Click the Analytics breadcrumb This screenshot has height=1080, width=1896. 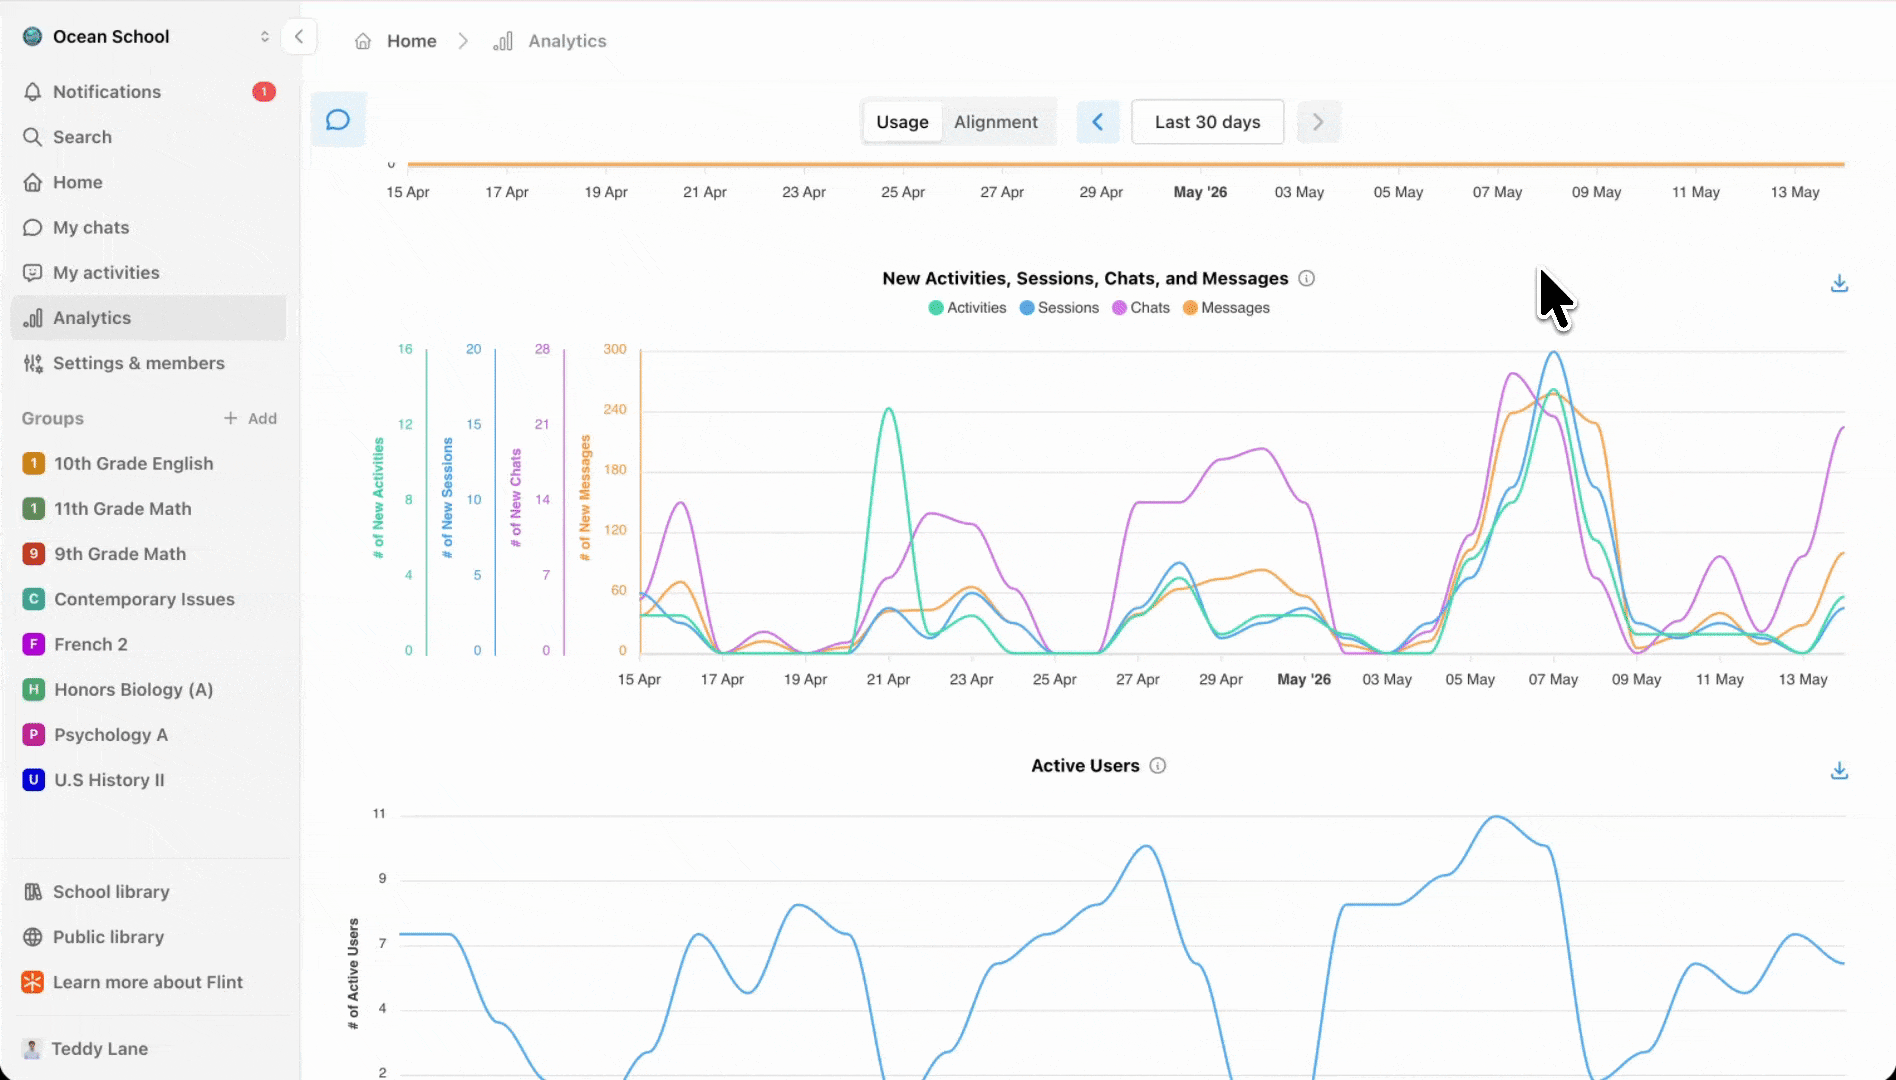[x=567, y=41]
